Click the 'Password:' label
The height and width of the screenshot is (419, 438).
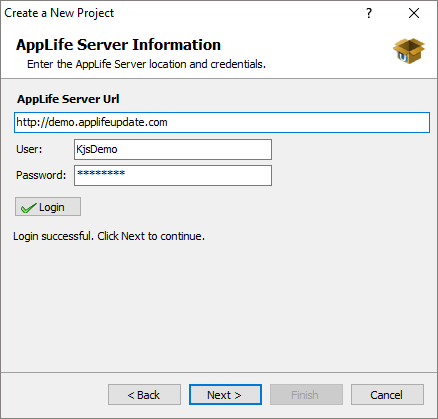41,175
